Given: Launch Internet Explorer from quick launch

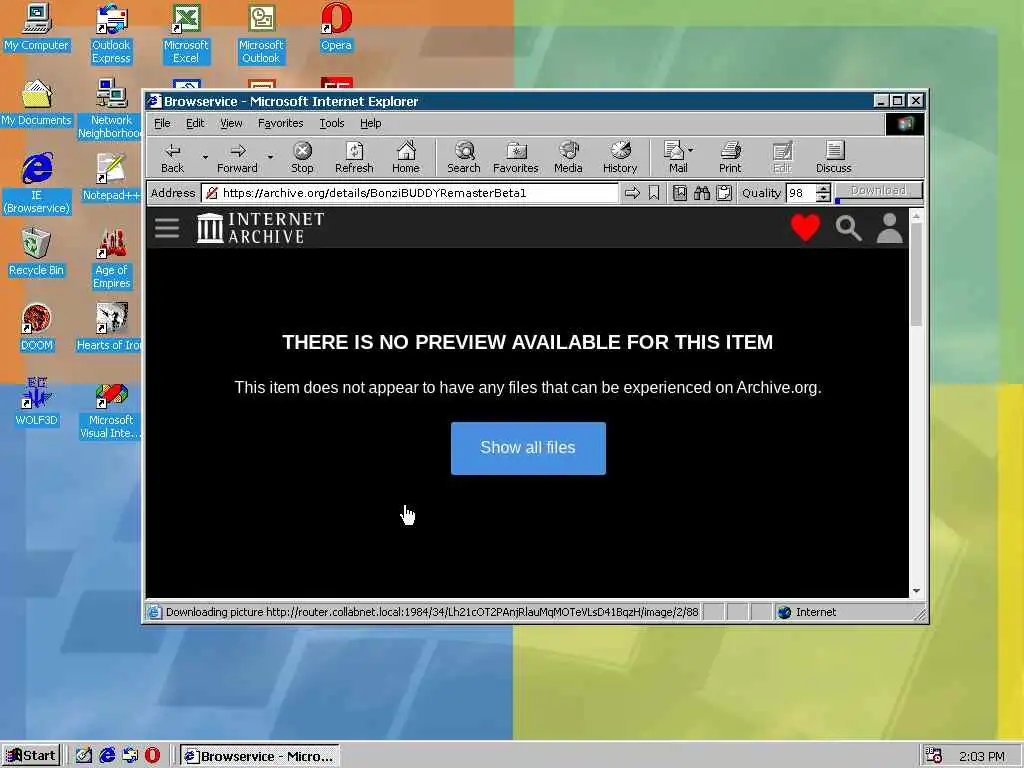Looking at the screenshot, I should point(107,756).
